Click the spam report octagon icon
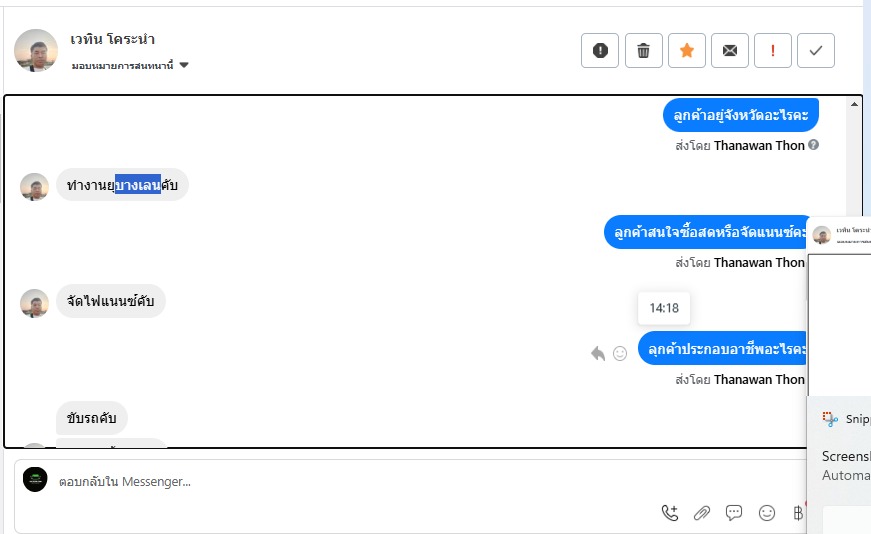The width and height of the screenshot is (871, 534). [x=600, y=51]
